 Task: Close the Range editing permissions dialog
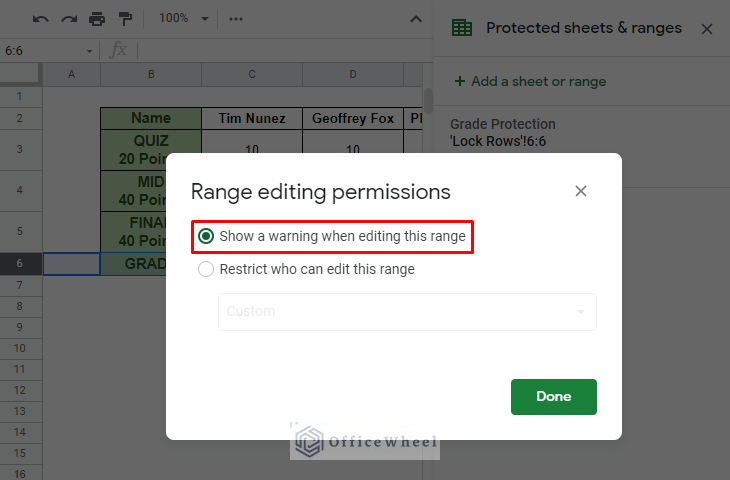click(x=581, y=191)
